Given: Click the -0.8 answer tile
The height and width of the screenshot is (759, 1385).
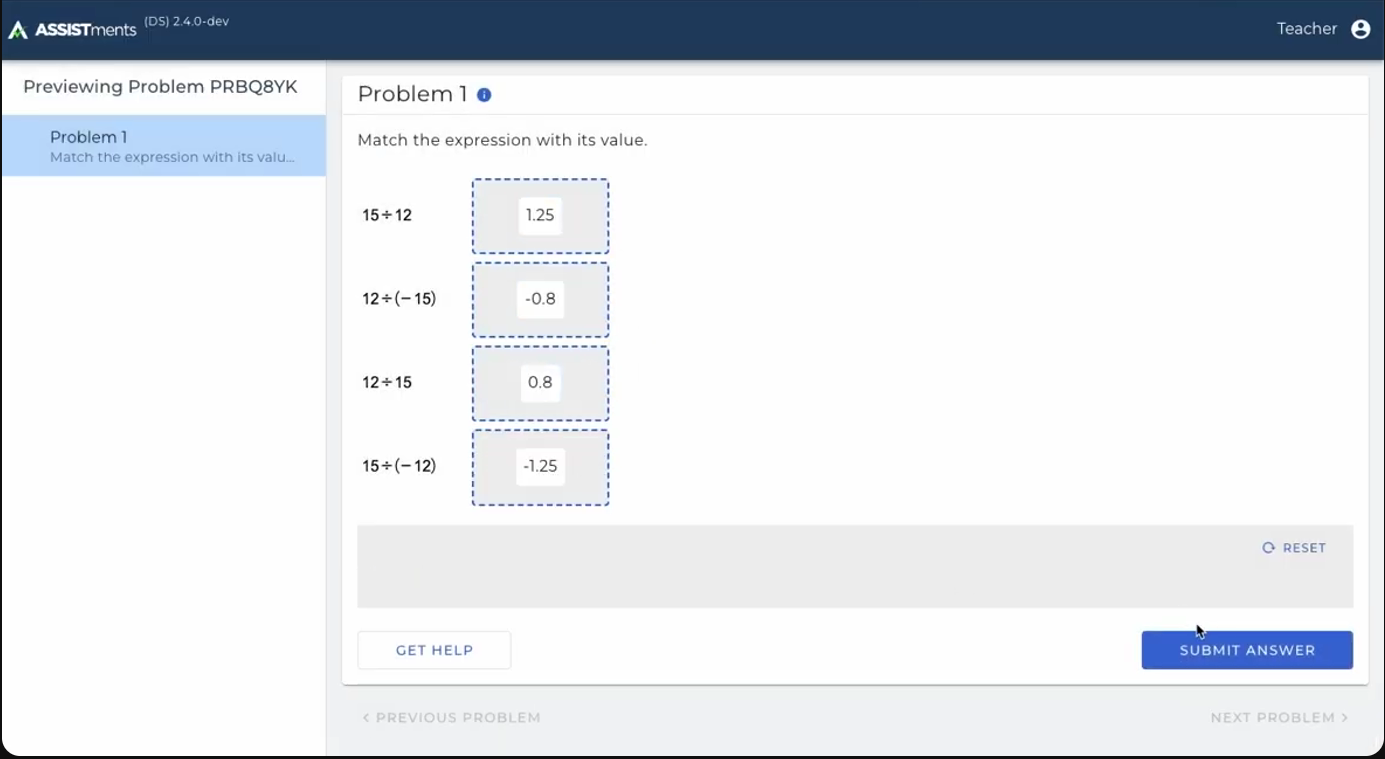Looking at the screenshot, I should pyautogui.click(x=540, y=299).
